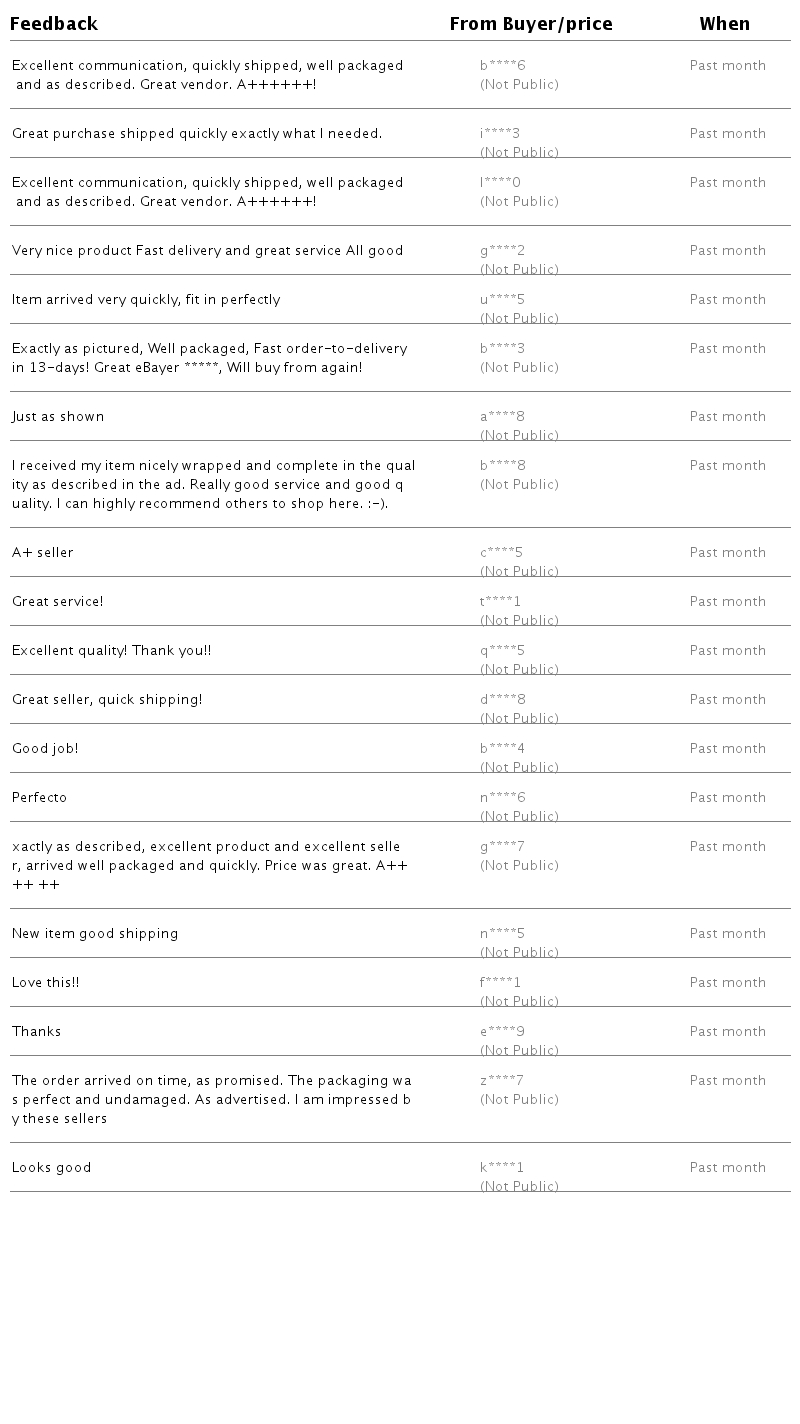The height and width of the screenshot is (1424, 800).
Task: Open buyer u****5 entry
Action: tap(502, 300)
